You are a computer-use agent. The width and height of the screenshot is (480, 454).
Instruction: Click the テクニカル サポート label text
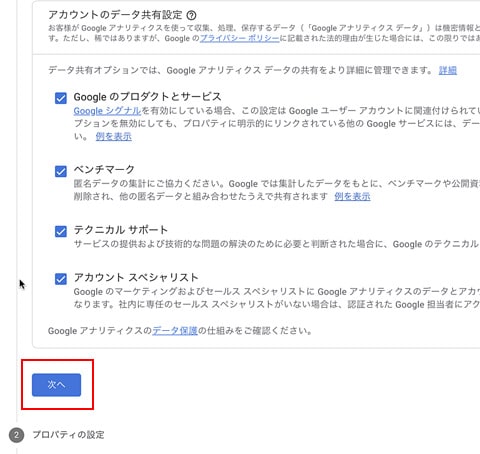tap(121, 230)
